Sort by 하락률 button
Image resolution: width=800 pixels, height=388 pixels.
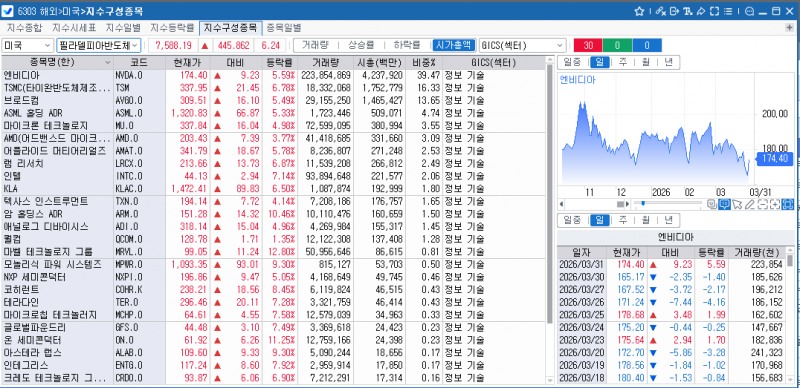click(x=407, y=45)
